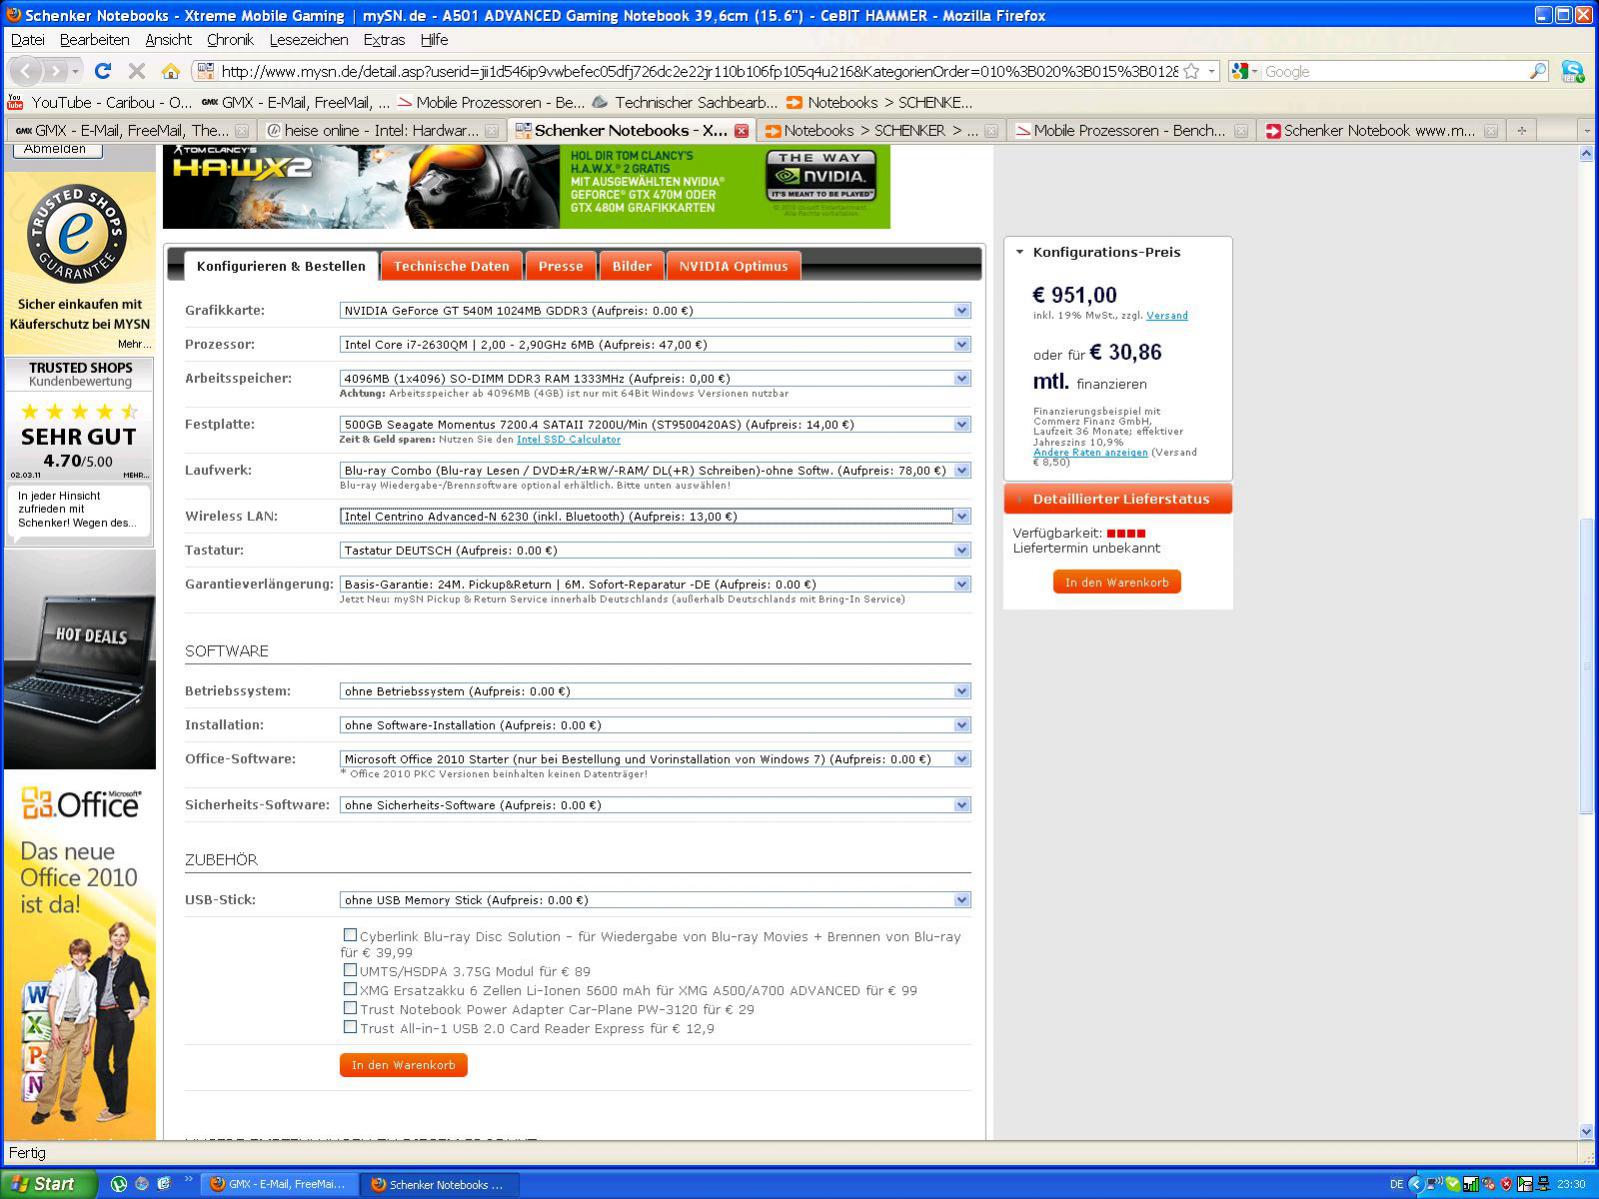Open the Lesezeichen menu
The height and width of the screenshot is (1199, 1599).
click(x=309, y=40)
